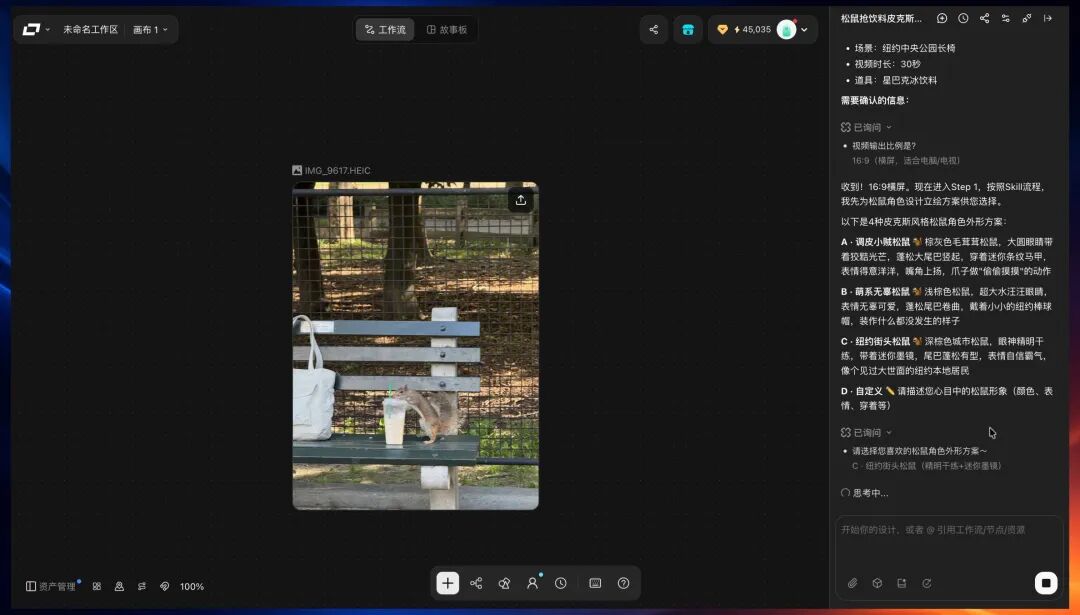Click the export icon on the squirrel image
Viewport: 1080px width, 615px height.
[521, 200]
